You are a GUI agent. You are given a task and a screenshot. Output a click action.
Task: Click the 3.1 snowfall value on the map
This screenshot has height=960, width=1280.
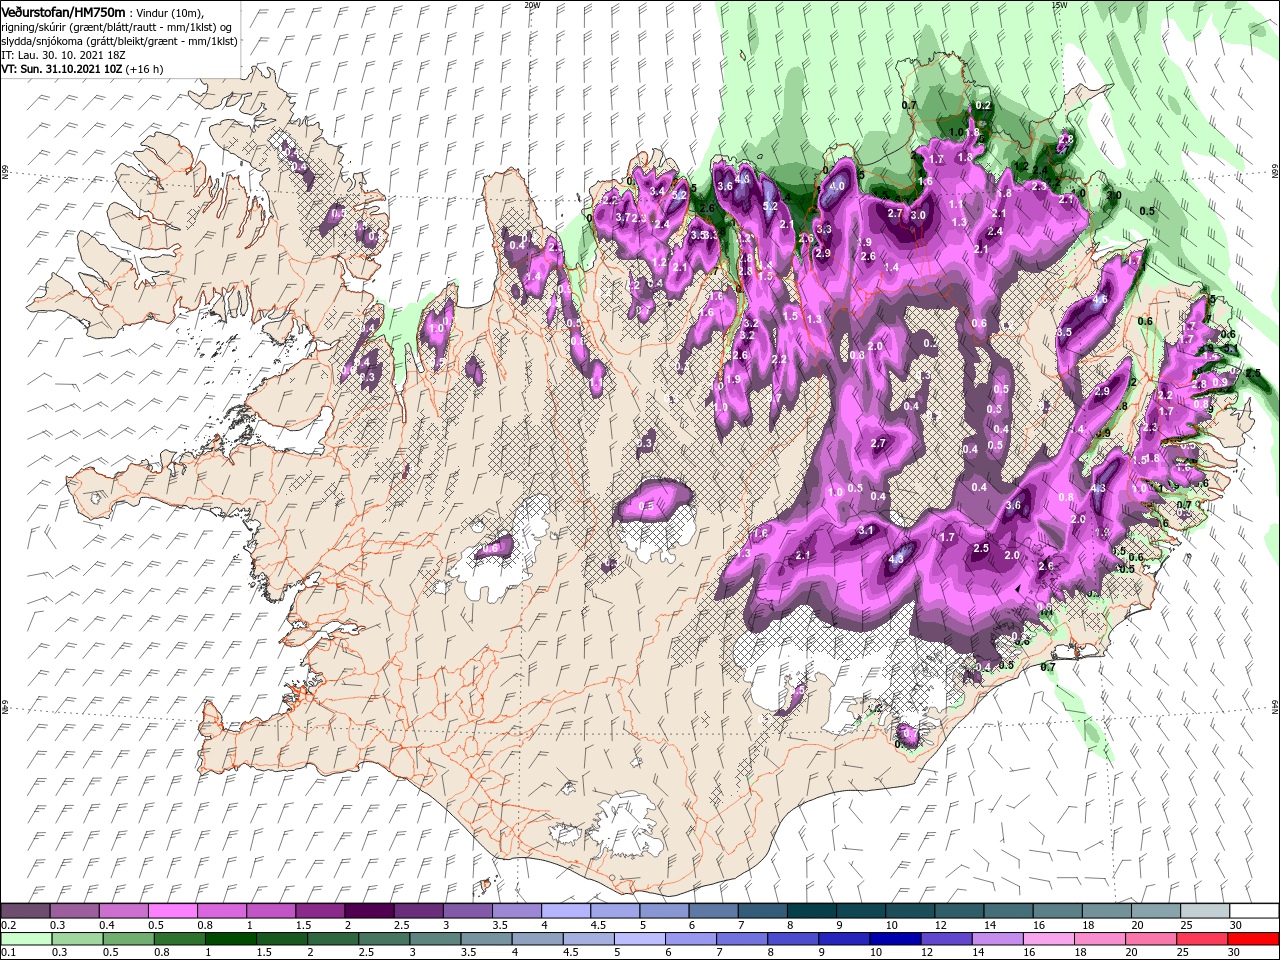pos(866,530)
